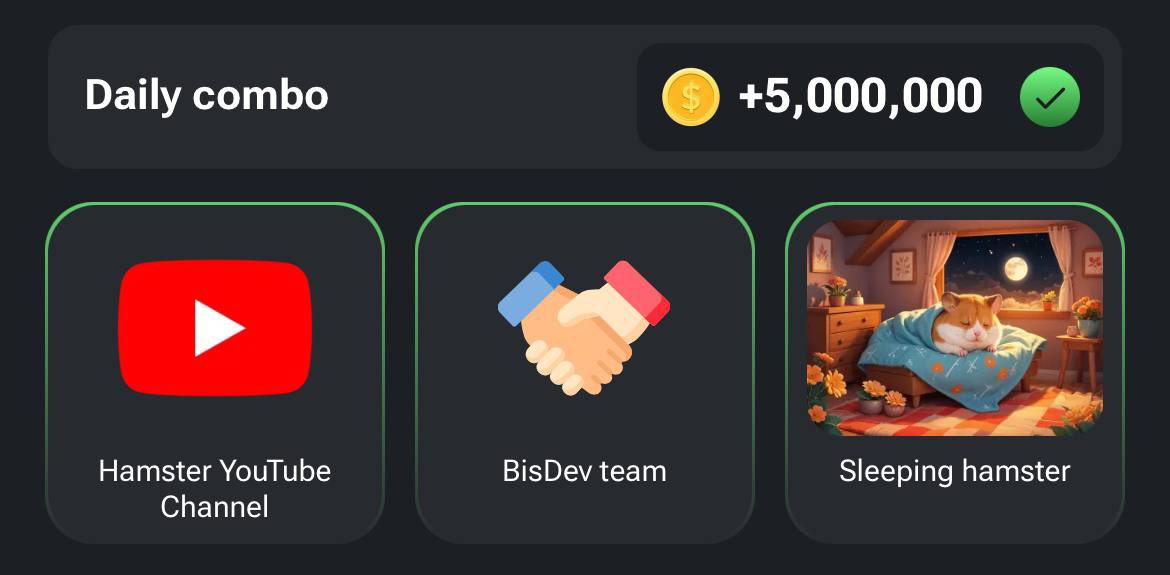Tap the +5,000,000 reward amount
This screenshot has width=1170, height=575.
pyautogui.click(x=860, y=97)
